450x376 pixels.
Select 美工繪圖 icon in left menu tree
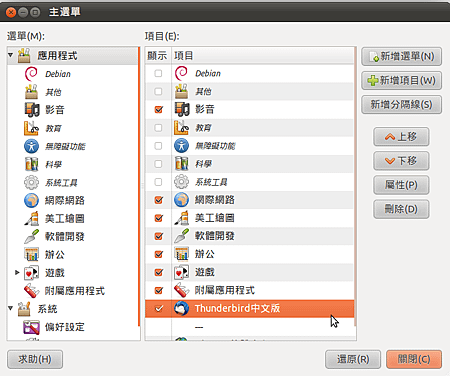click(x=31, y=218)
